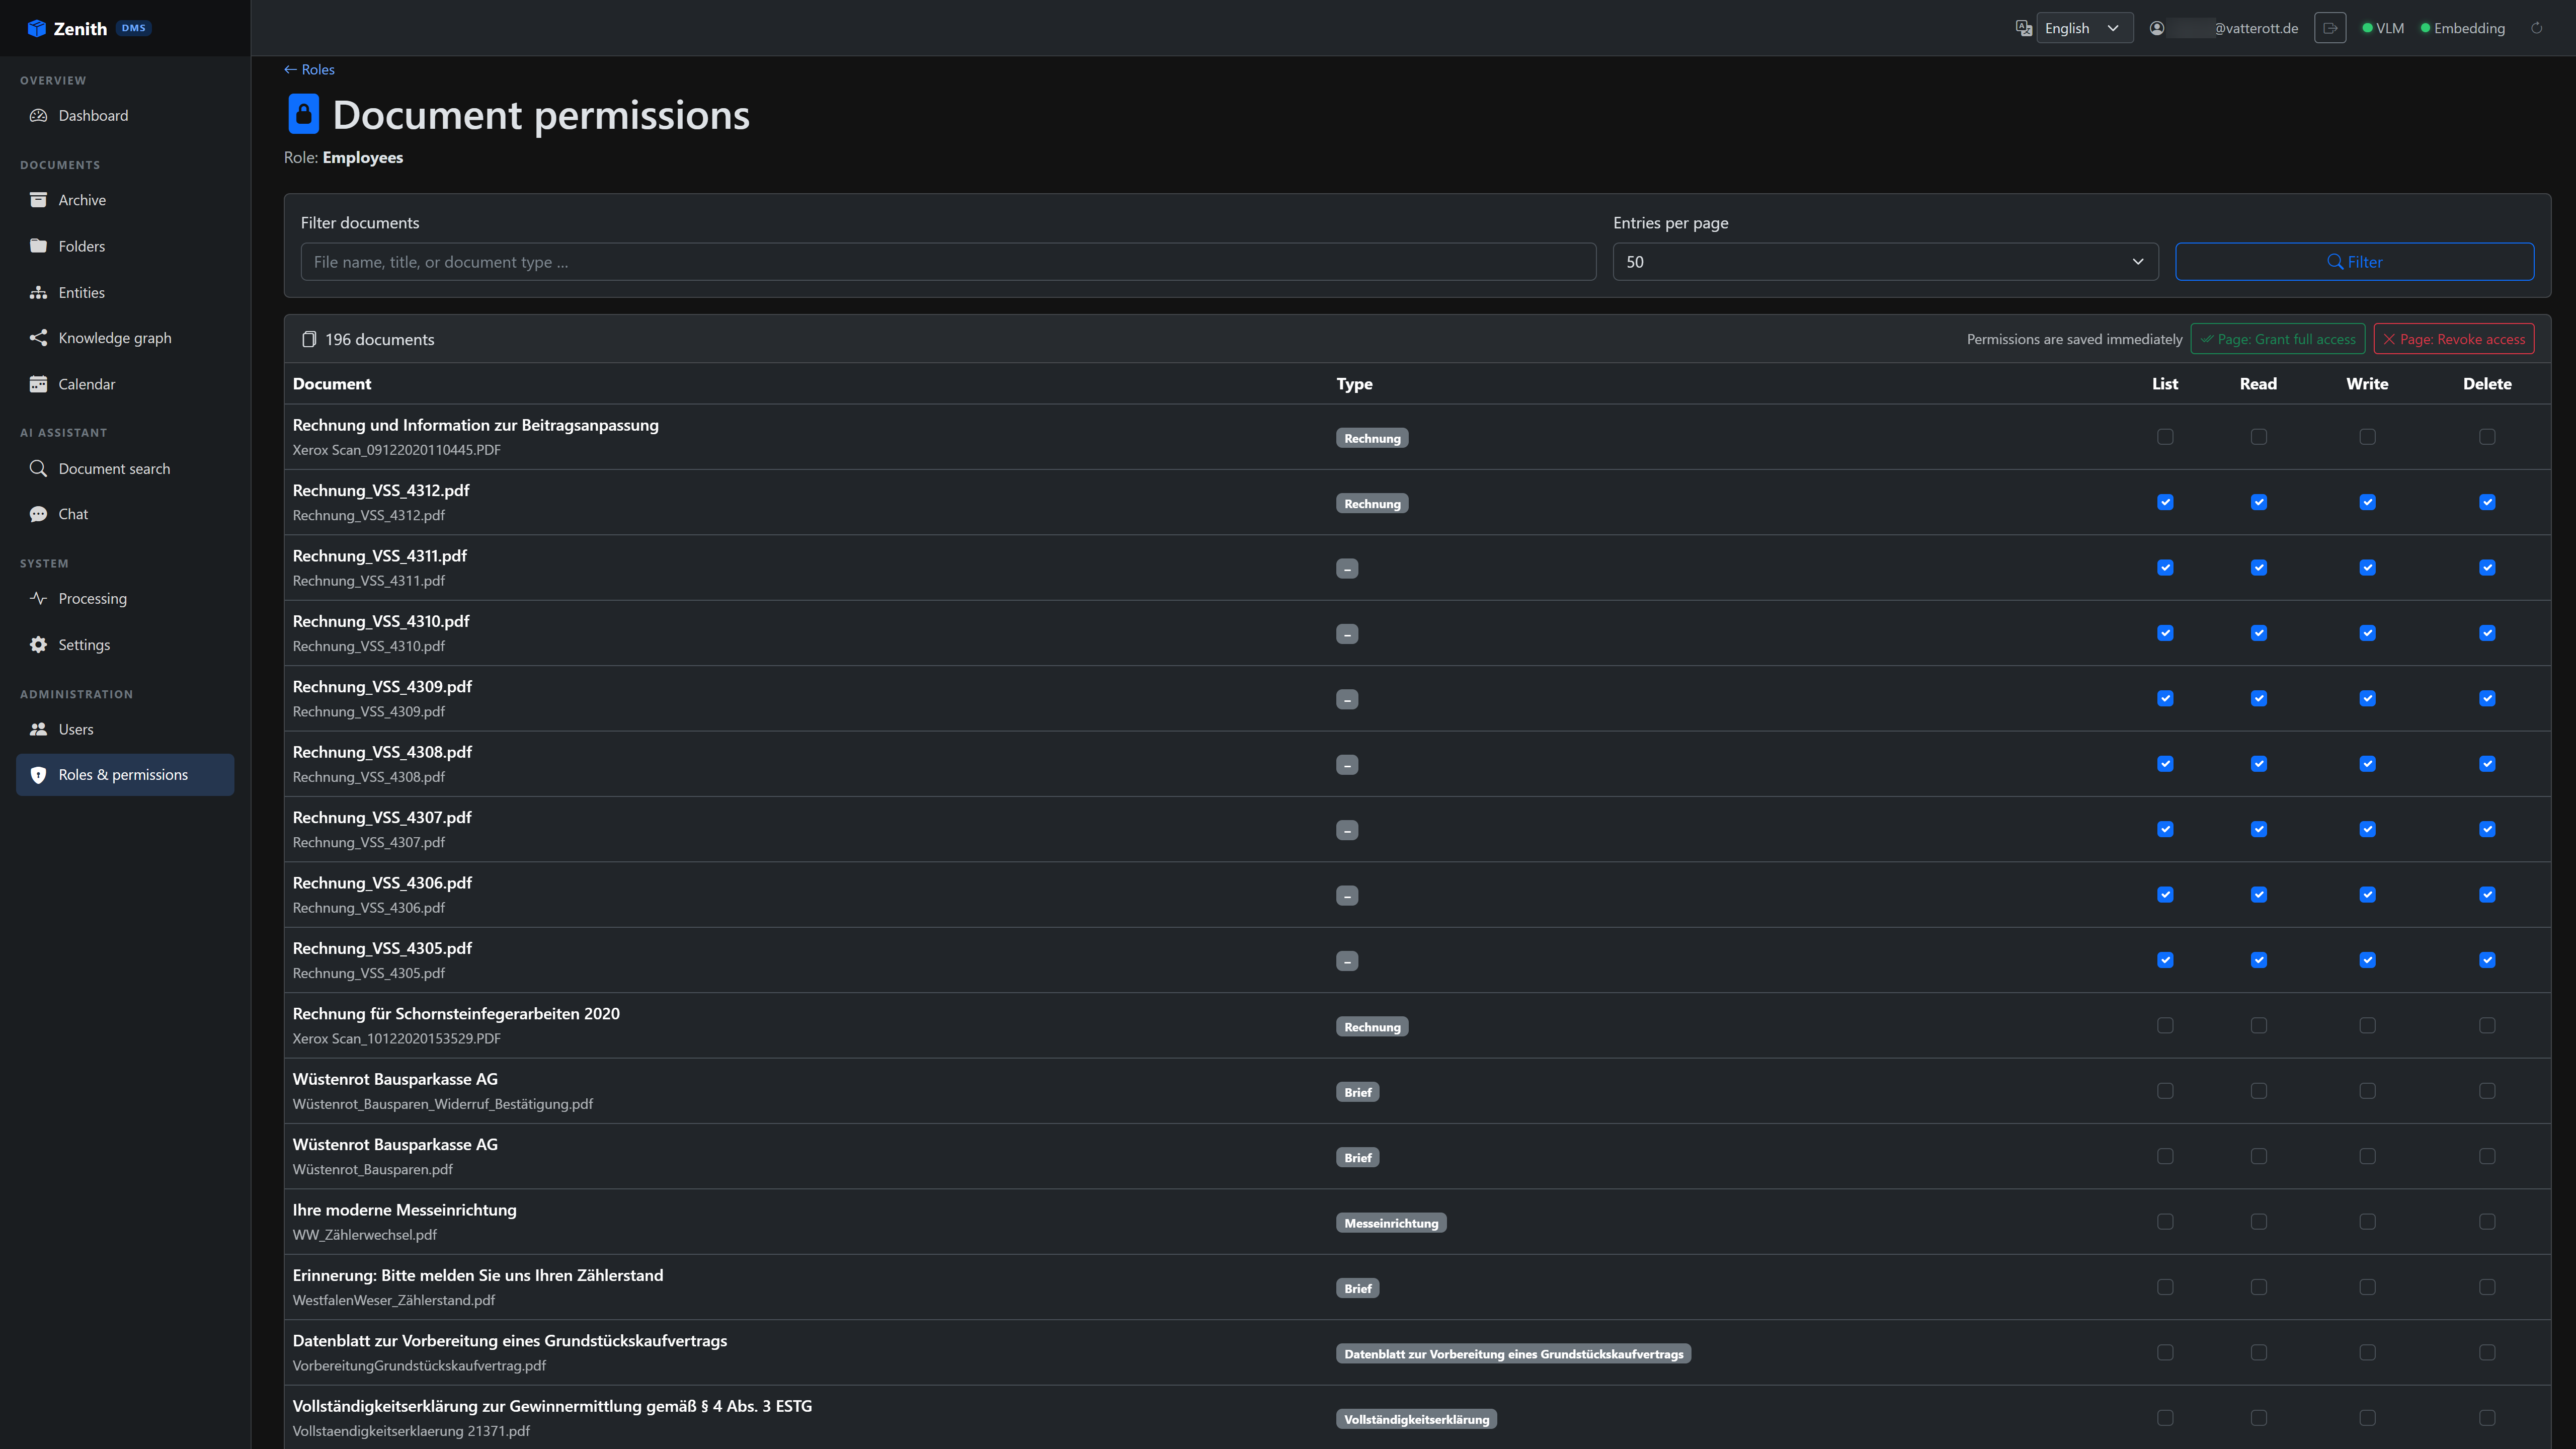The height and width of the screenshot is (1449, 2576).
Task: Click the Settings gear icon
Action: click(38, 644)
